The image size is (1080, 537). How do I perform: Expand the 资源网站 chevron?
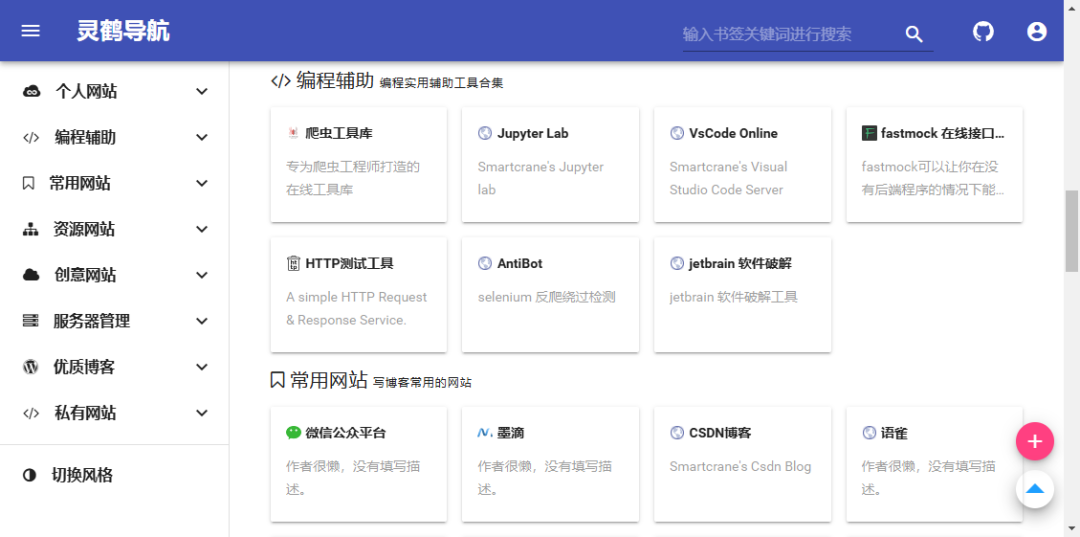pos(202,230)
